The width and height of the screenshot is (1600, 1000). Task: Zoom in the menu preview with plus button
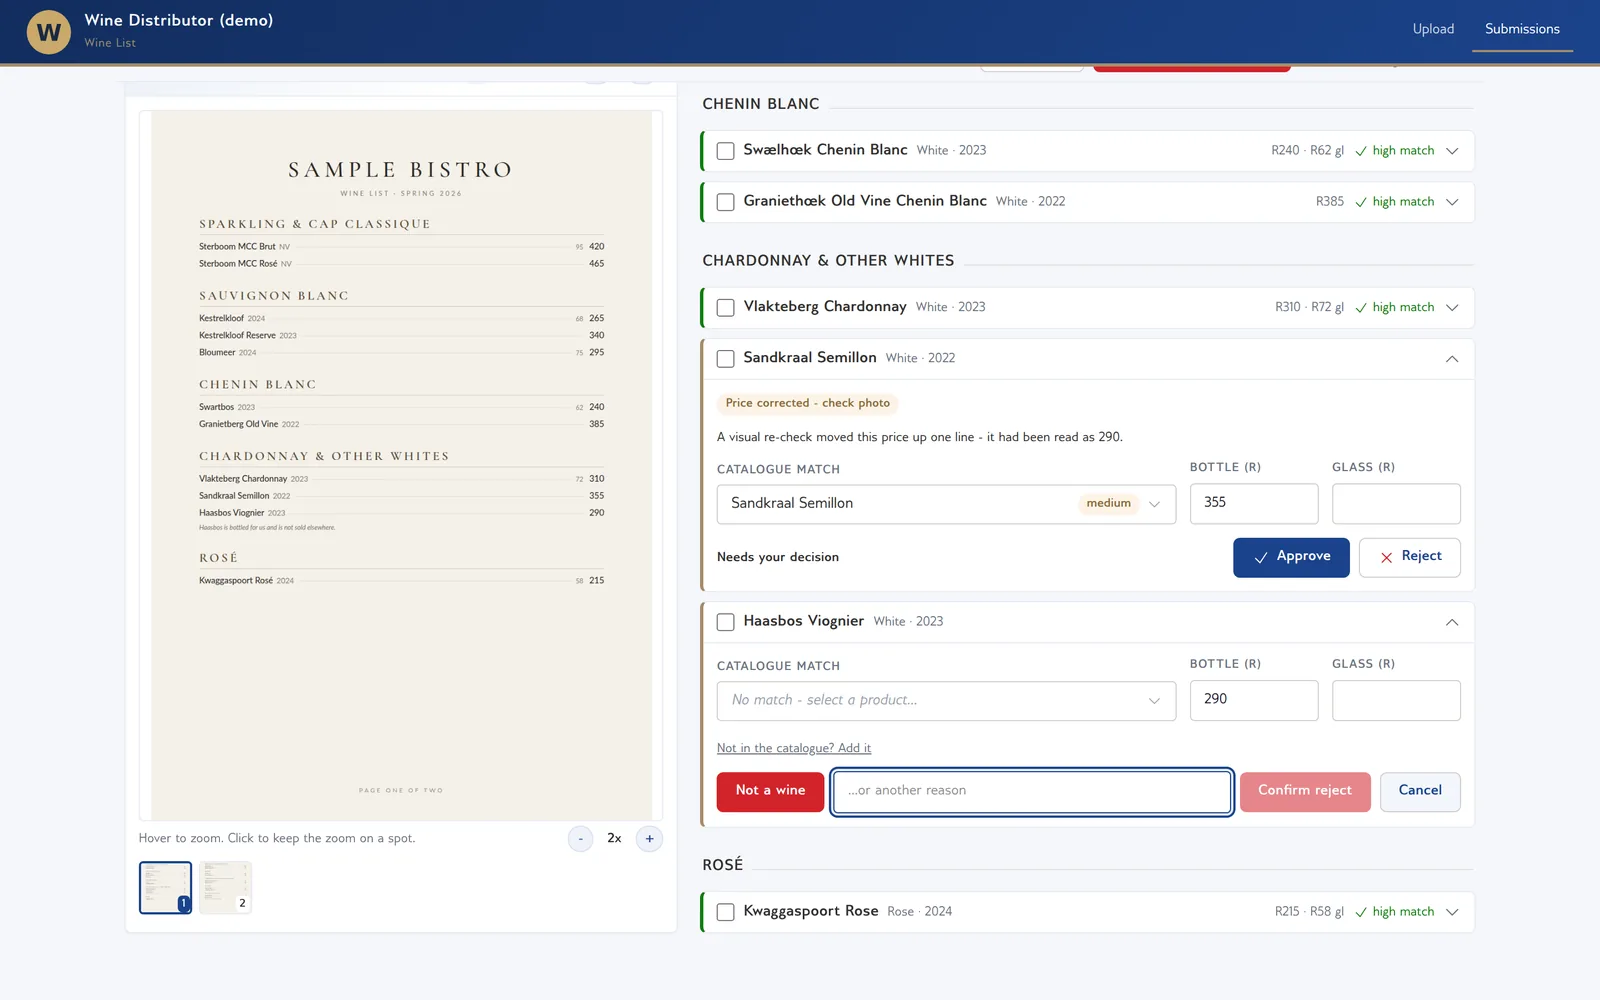click(x=649, y=839)
